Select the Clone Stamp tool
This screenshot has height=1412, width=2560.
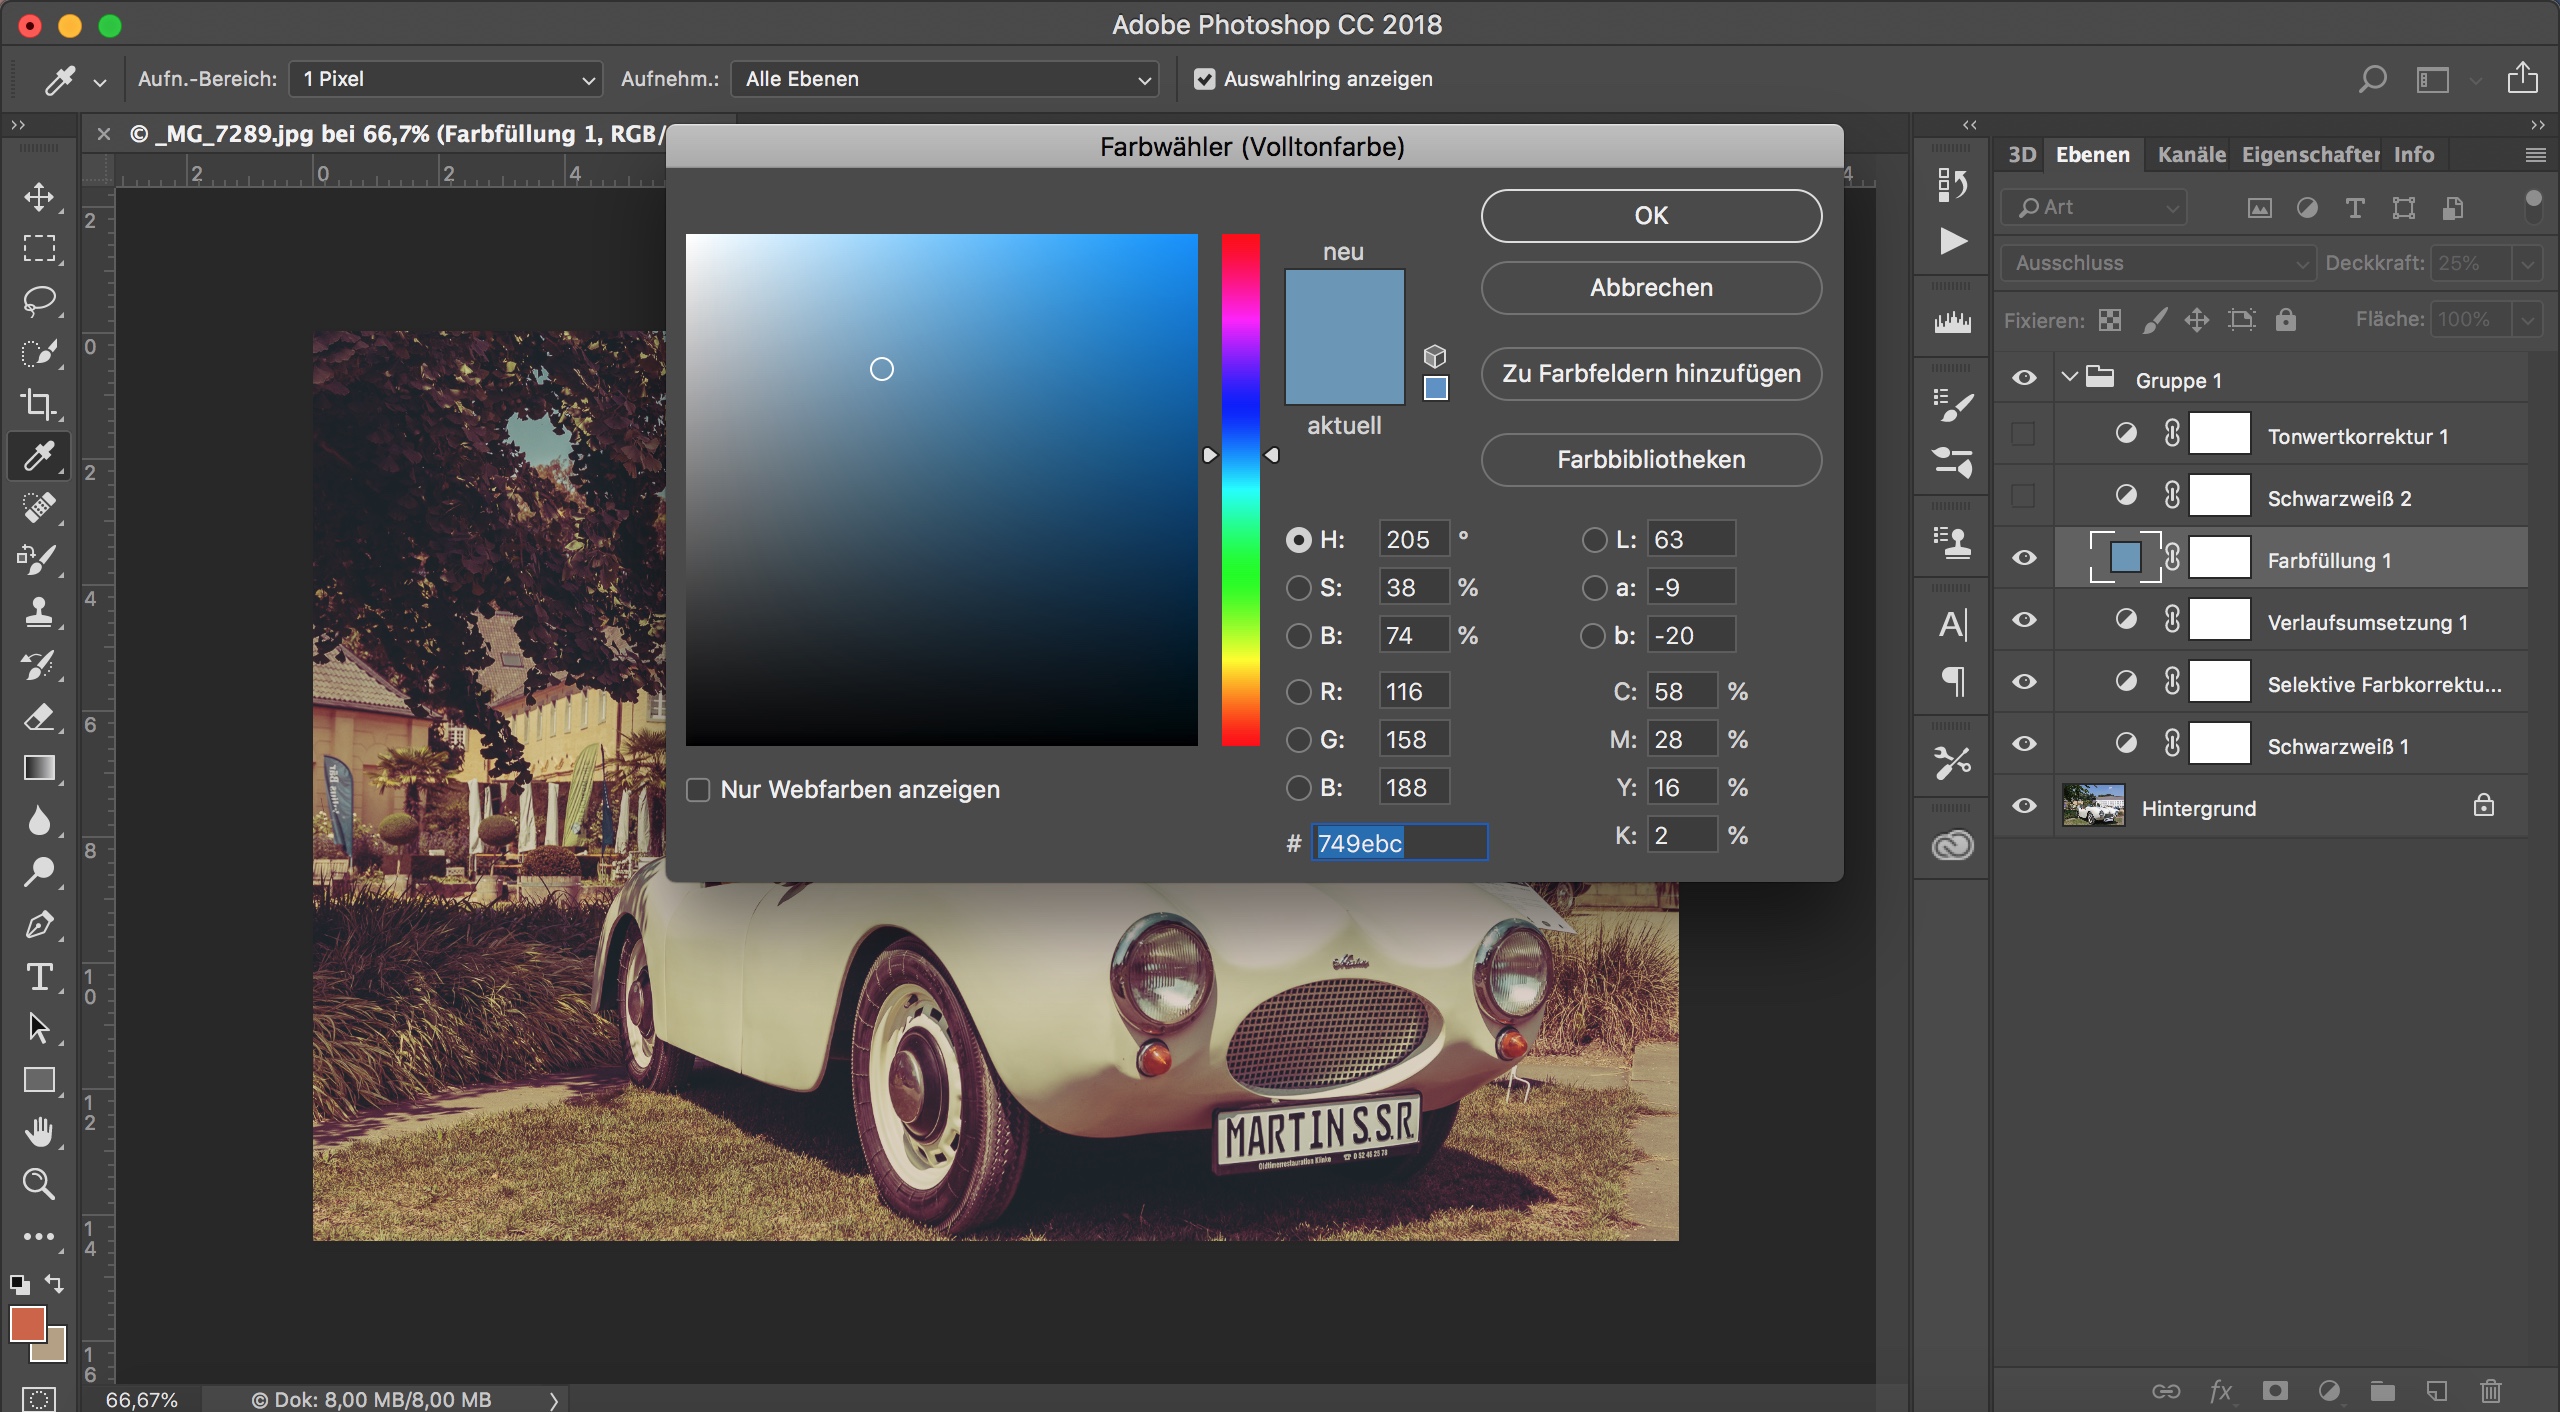point(39,611)
